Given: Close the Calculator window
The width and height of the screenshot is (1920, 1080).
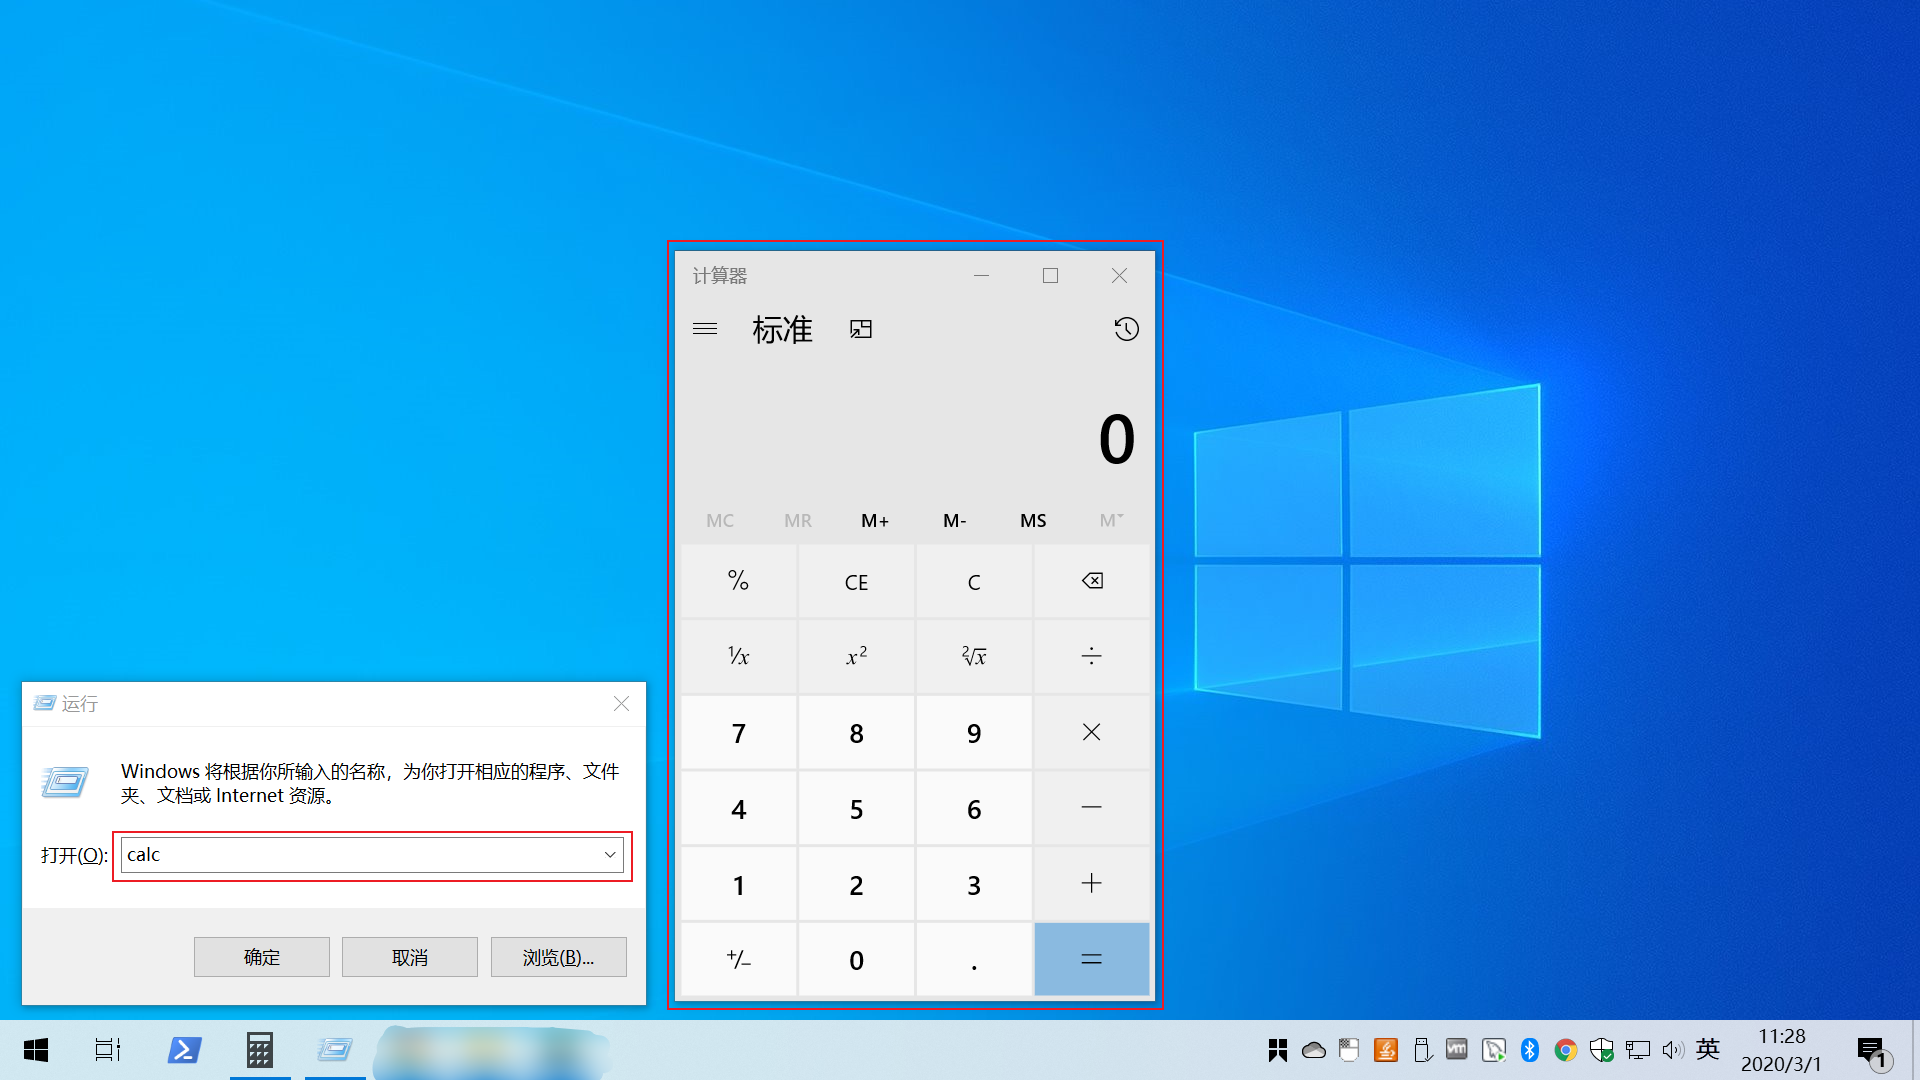Looking at the screenshot, I should coord(1119,275).
